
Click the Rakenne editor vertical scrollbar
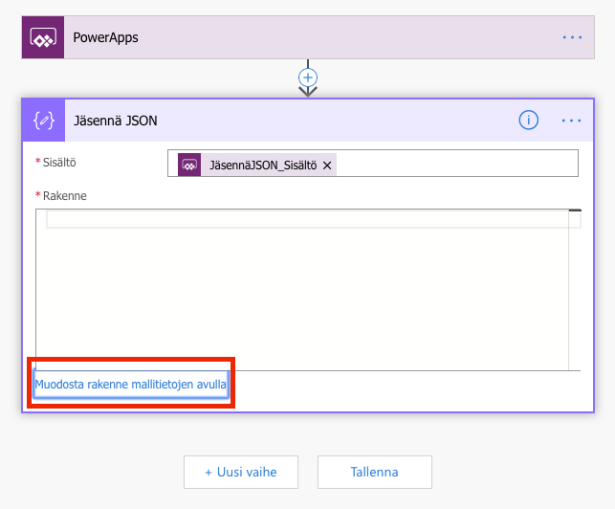tap(574, 290)
